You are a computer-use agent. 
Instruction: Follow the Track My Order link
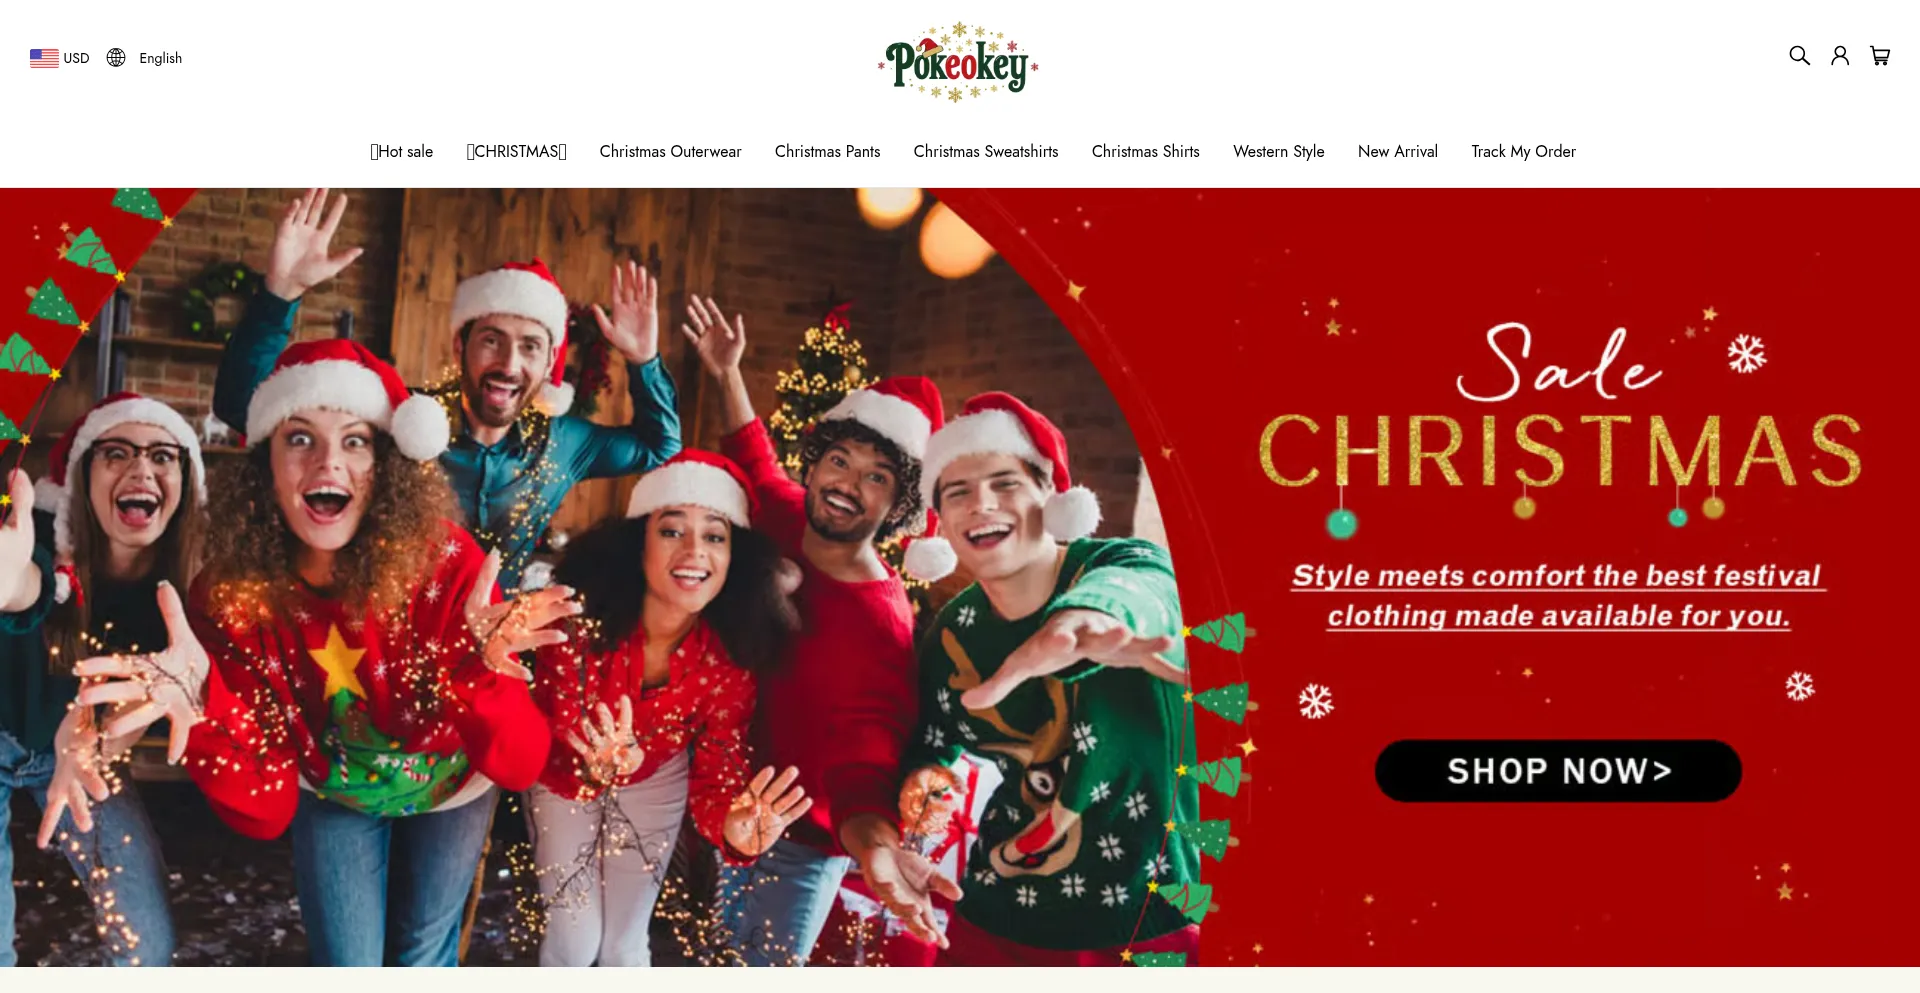click(x=1523, y=152)
